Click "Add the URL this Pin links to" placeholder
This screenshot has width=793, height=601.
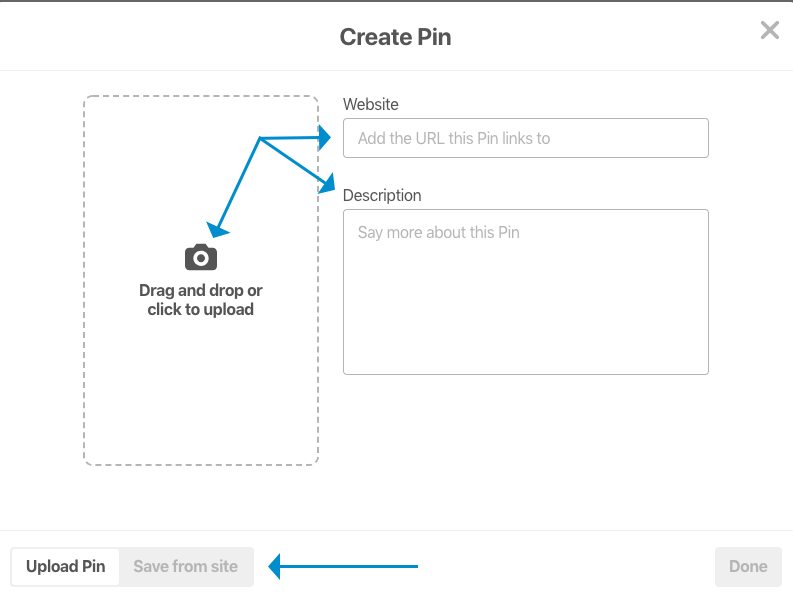pyautogui.click(x=454, y=138)
